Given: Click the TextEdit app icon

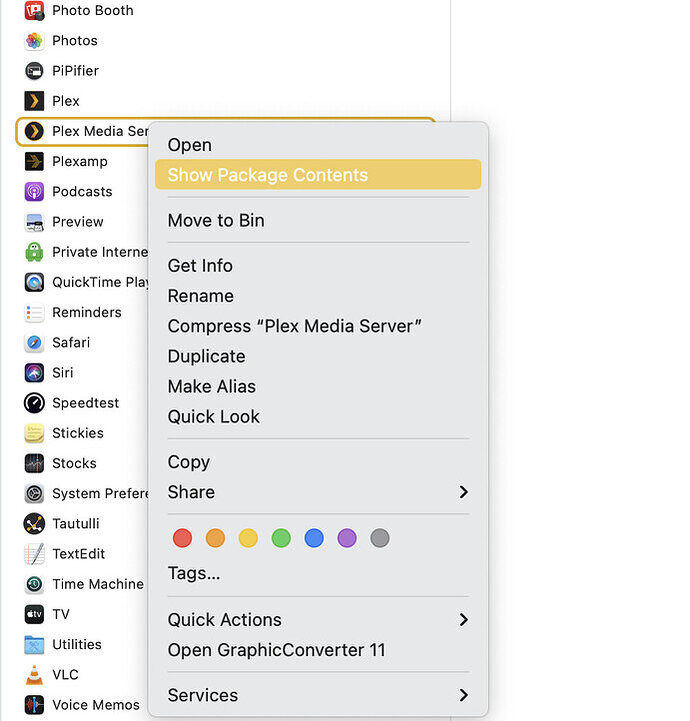Looking at the screenshot, I should pyautogui.click(x=34, y=554).
